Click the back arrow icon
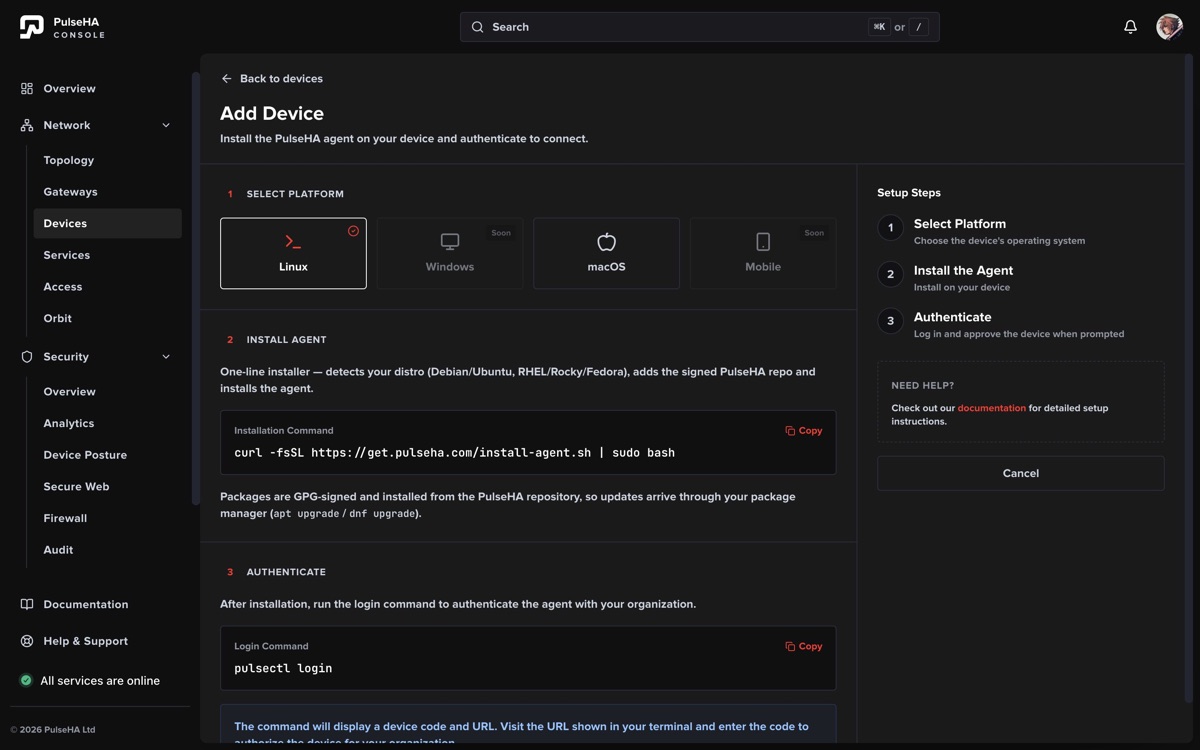 227,78
